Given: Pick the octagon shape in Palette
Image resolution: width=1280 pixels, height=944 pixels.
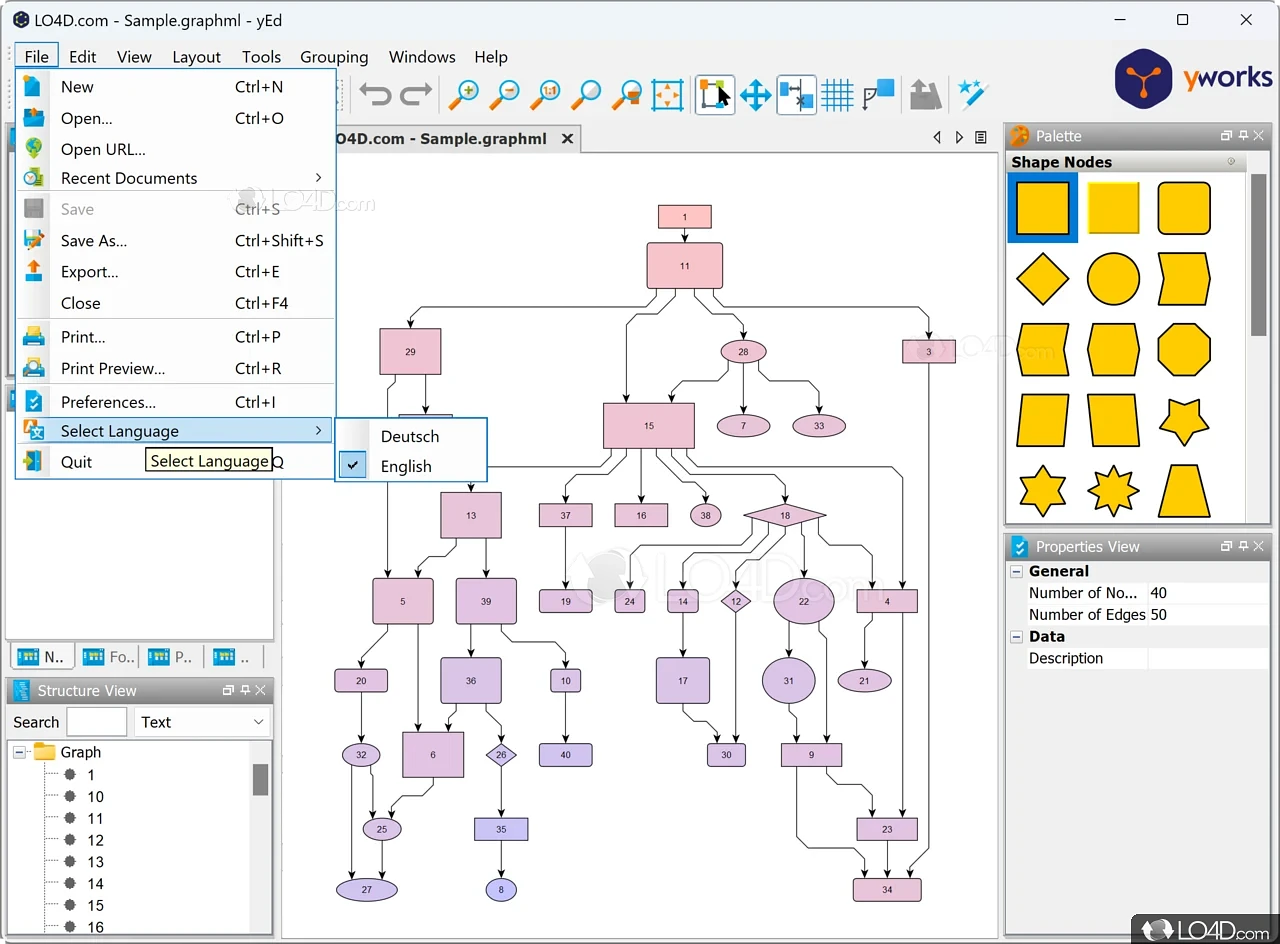Looking at the screenshot, I should pos(1184,349).
